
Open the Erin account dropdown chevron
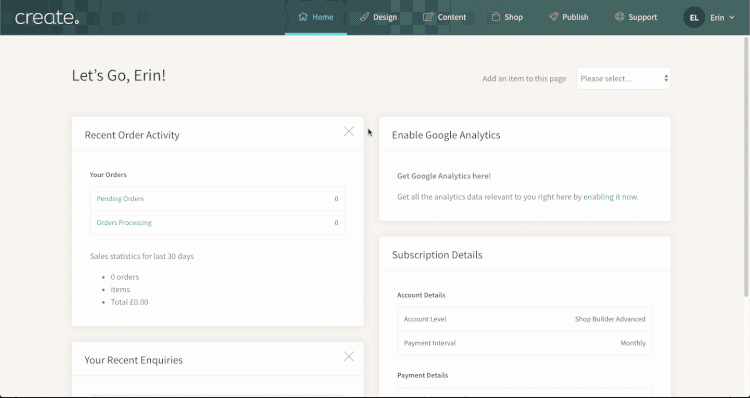click(731, 18)
